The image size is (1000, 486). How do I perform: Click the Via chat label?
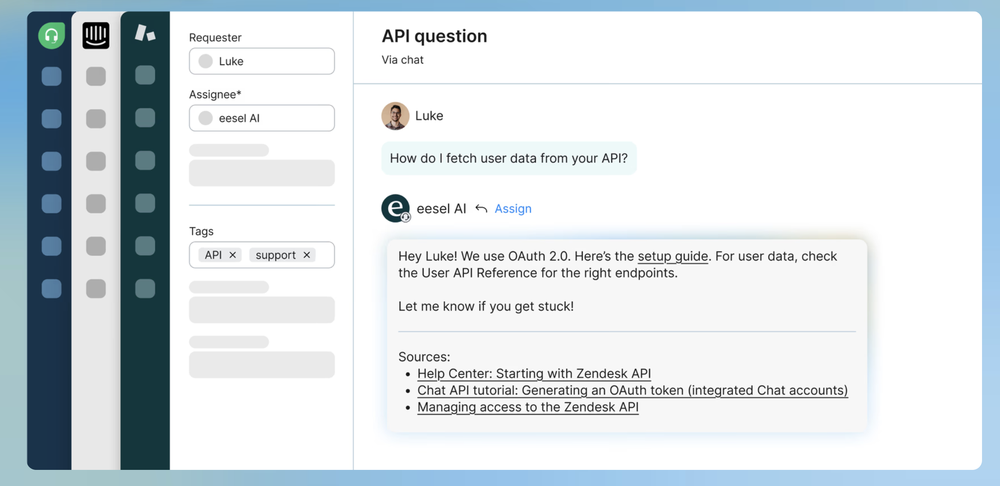402,60
